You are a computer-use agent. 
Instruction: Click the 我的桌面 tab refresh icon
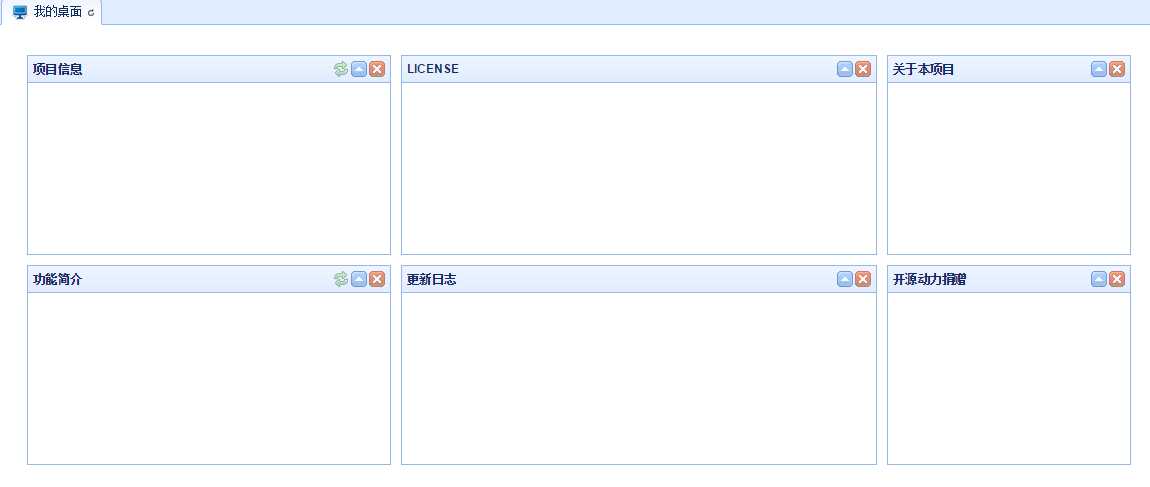(x=91, y=12)
